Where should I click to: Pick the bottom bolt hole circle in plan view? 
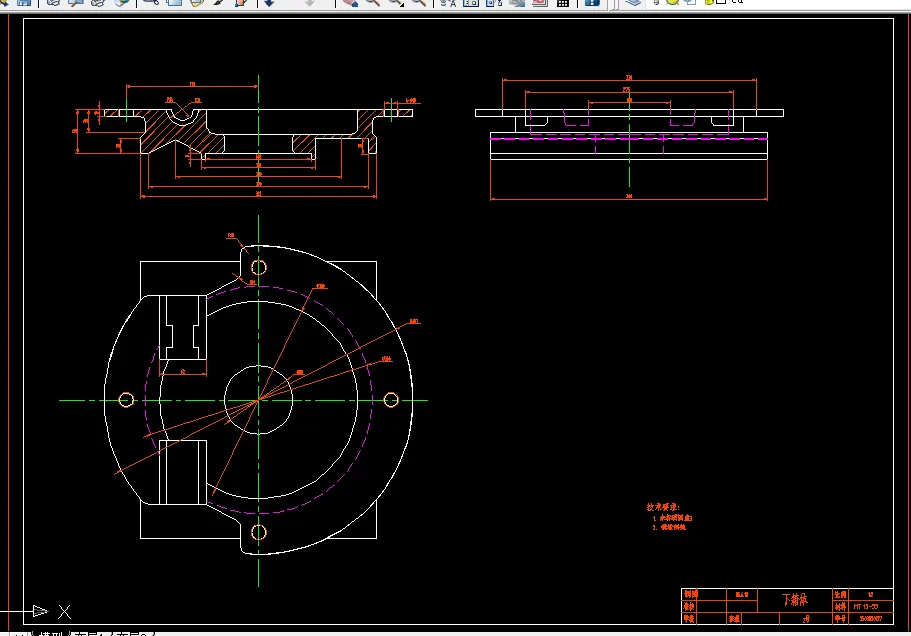[x=259, y=533]
